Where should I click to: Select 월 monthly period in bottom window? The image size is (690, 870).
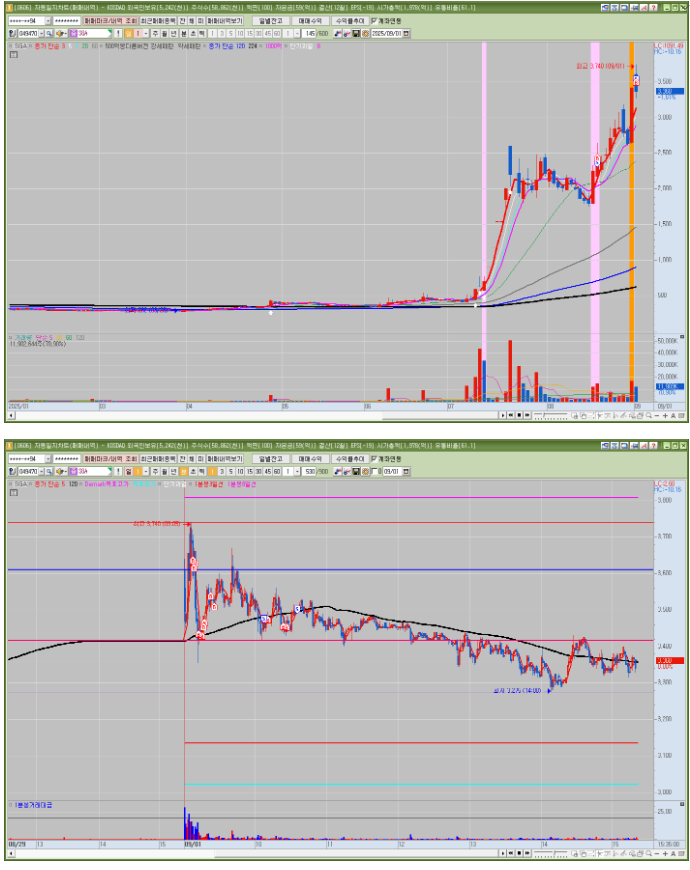pos(165,472)
